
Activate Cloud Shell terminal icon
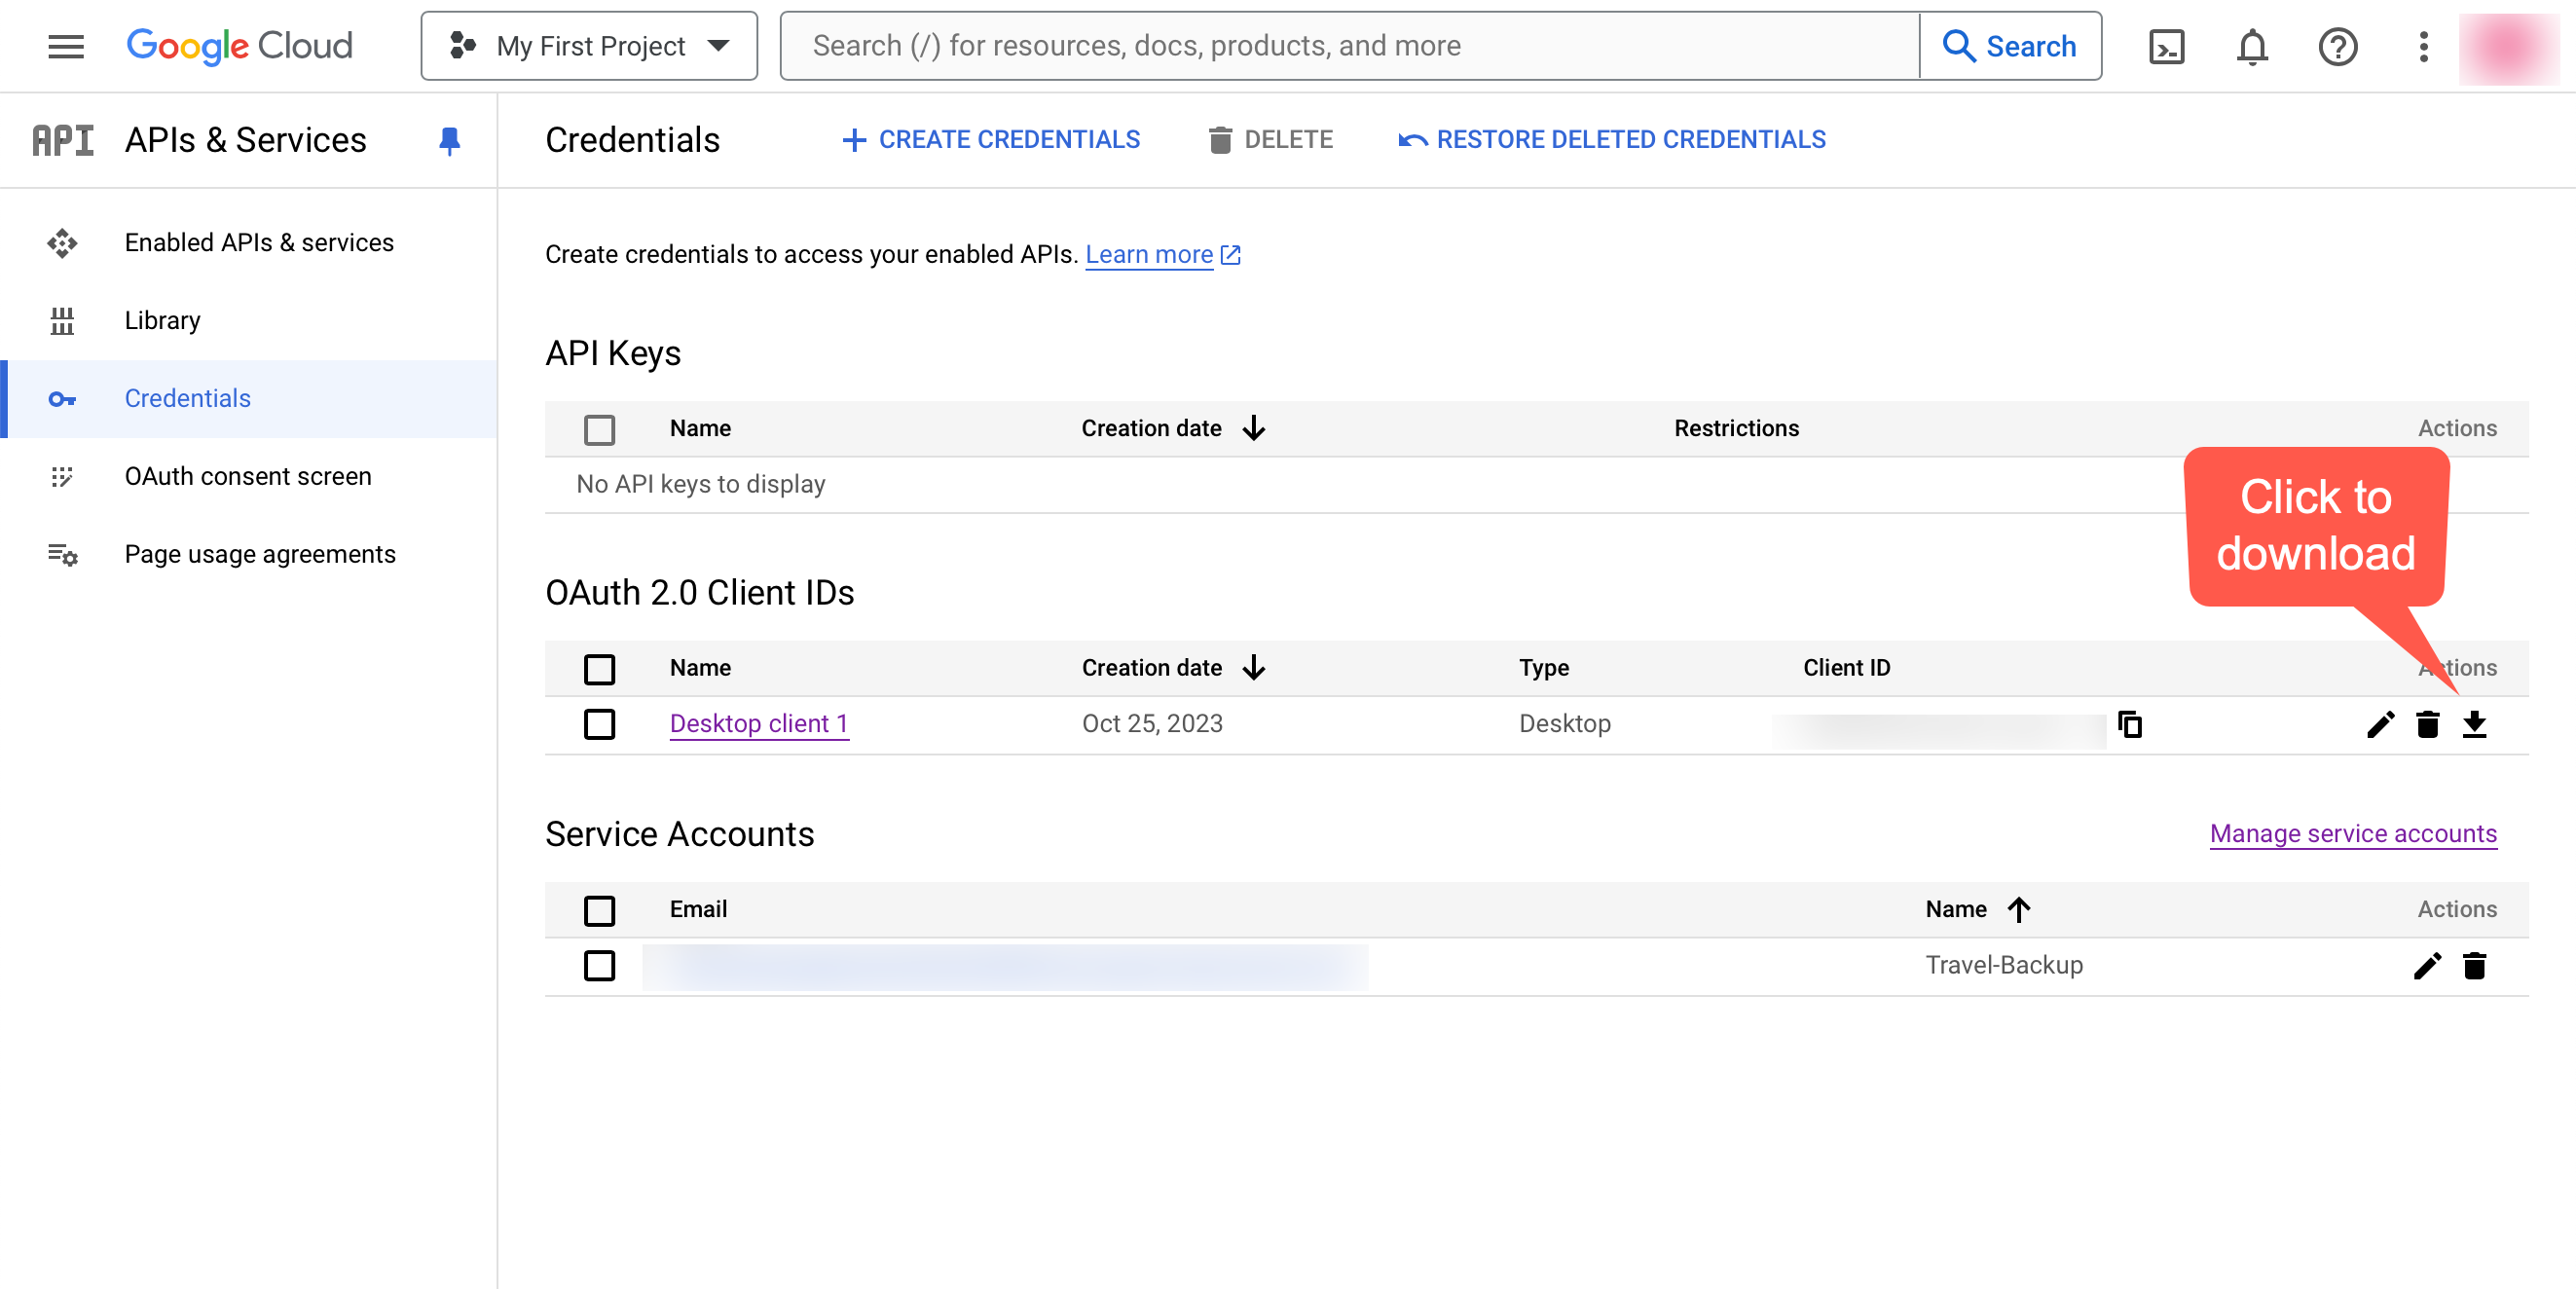(2166, 46)
